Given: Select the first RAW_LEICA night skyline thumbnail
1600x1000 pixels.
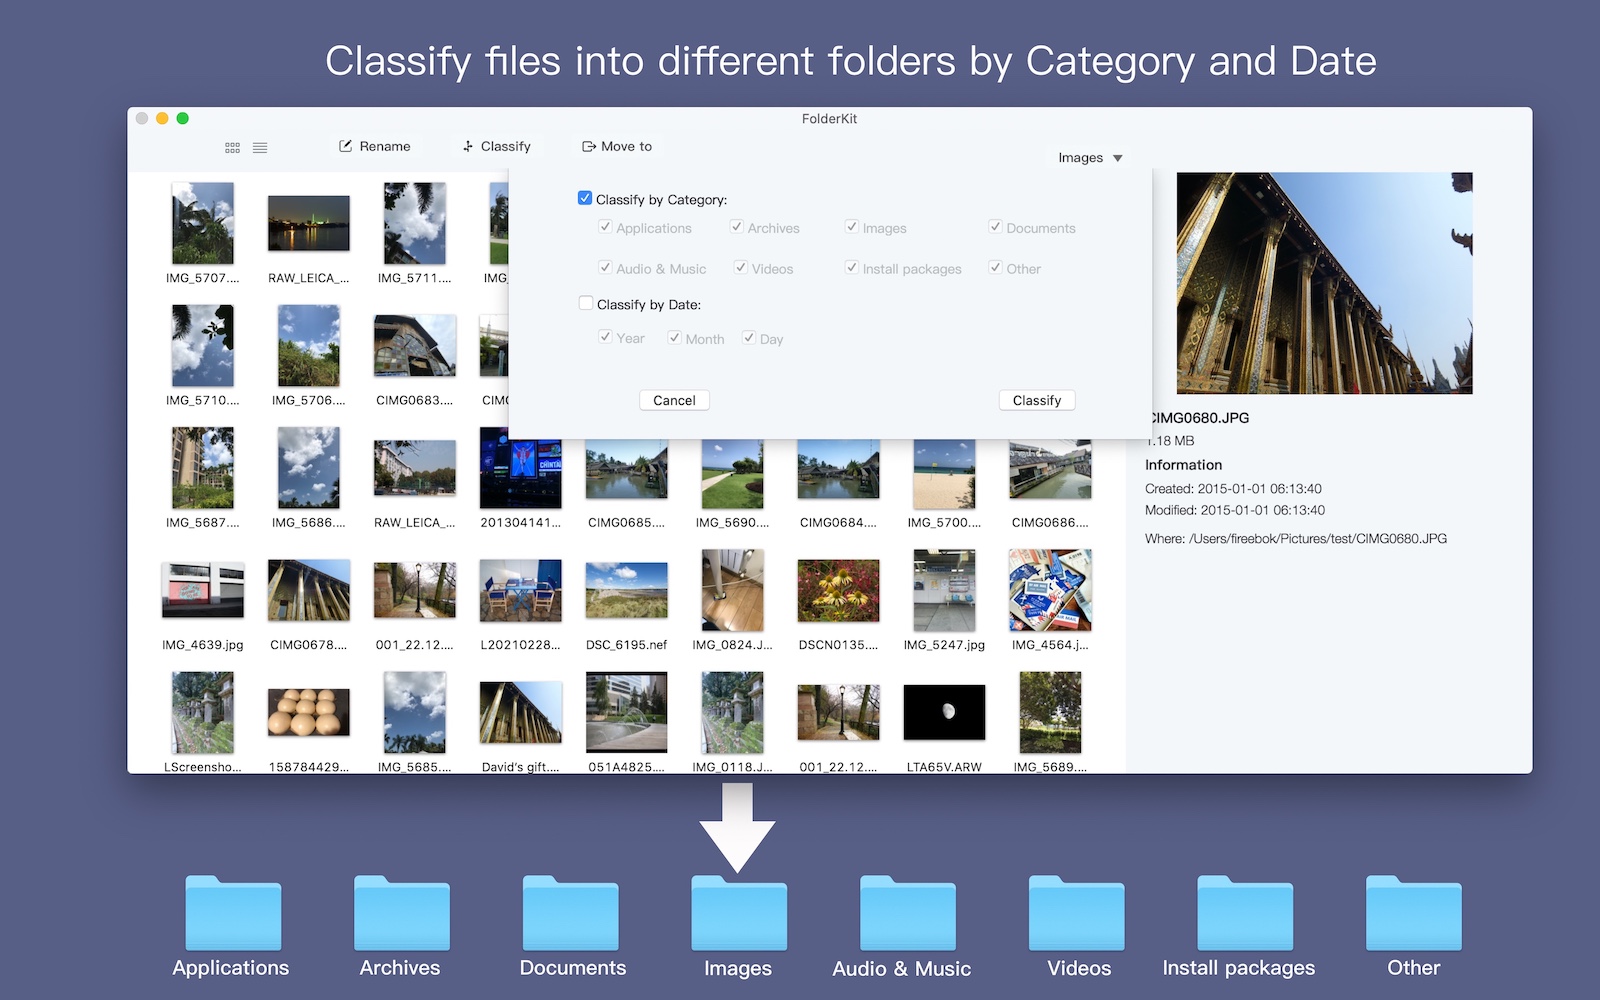Looking at the screenshot, I should click(x=309, y=223).
